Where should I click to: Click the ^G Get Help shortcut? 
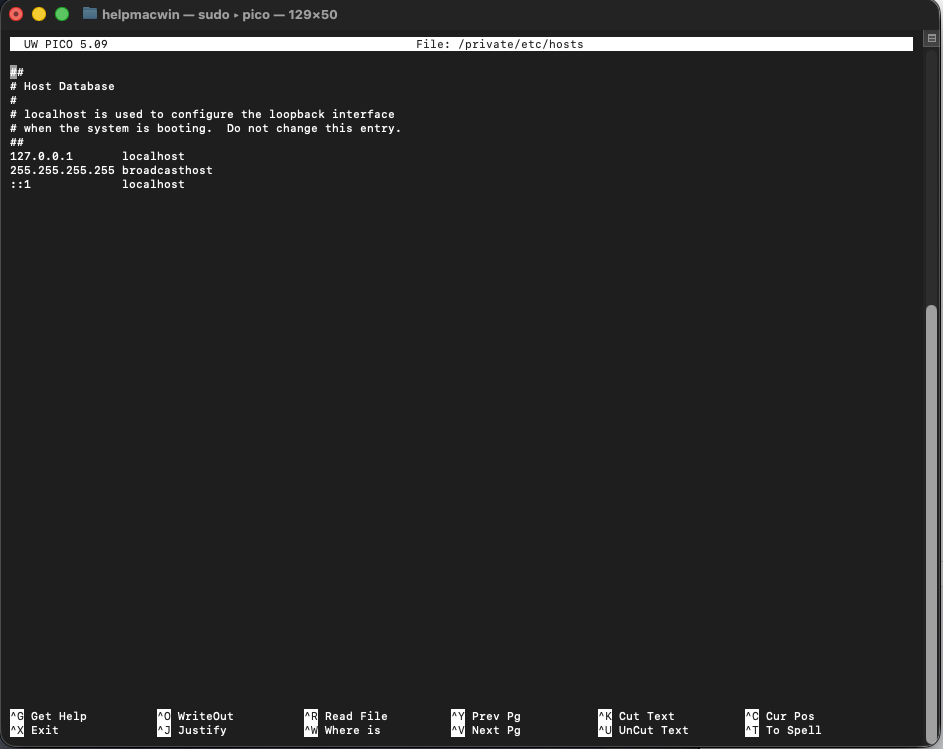pyautogui.click(x=49, y=716)
